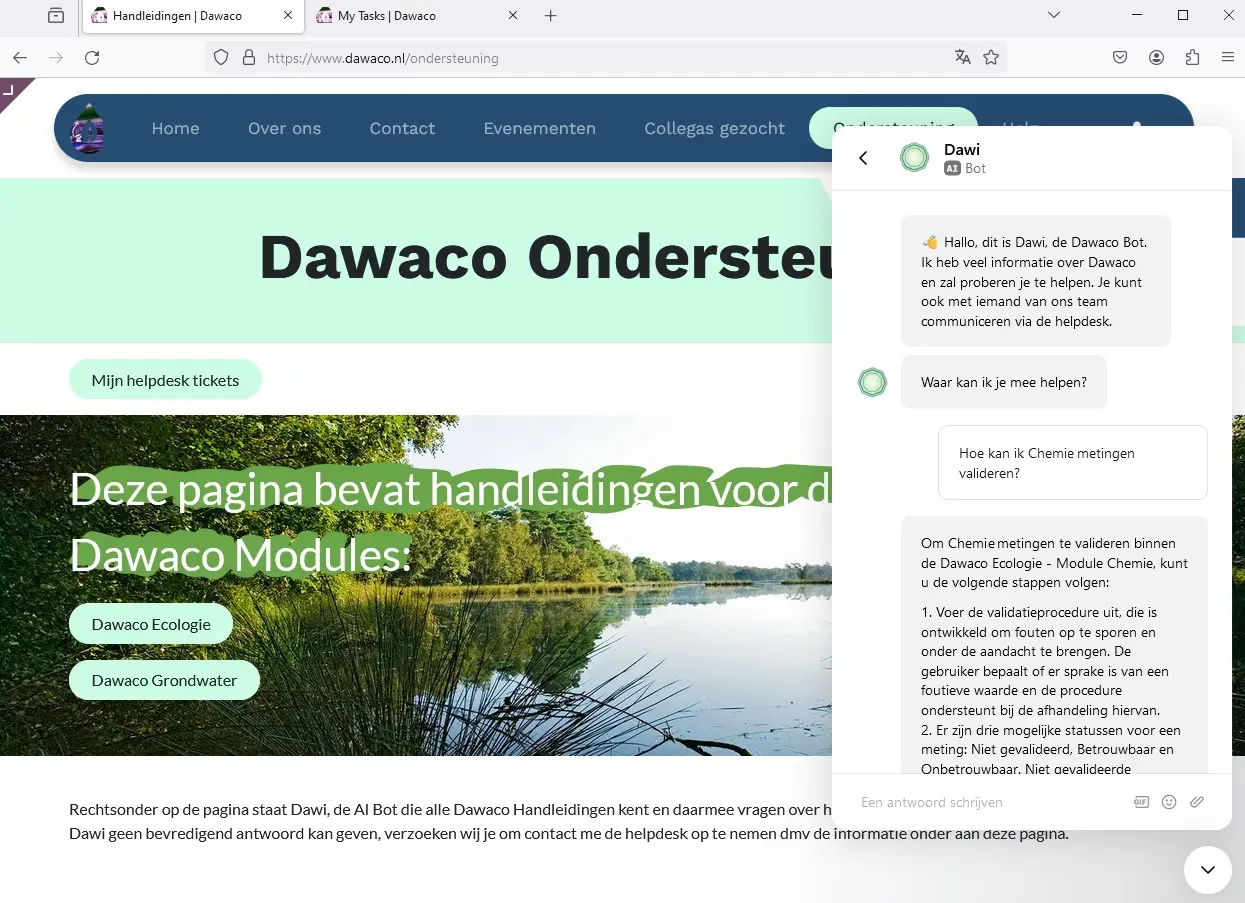Image resolution: width=1245 pixels, height=903 pixels.
Task: Reload the current page
Action: (92, 58)
